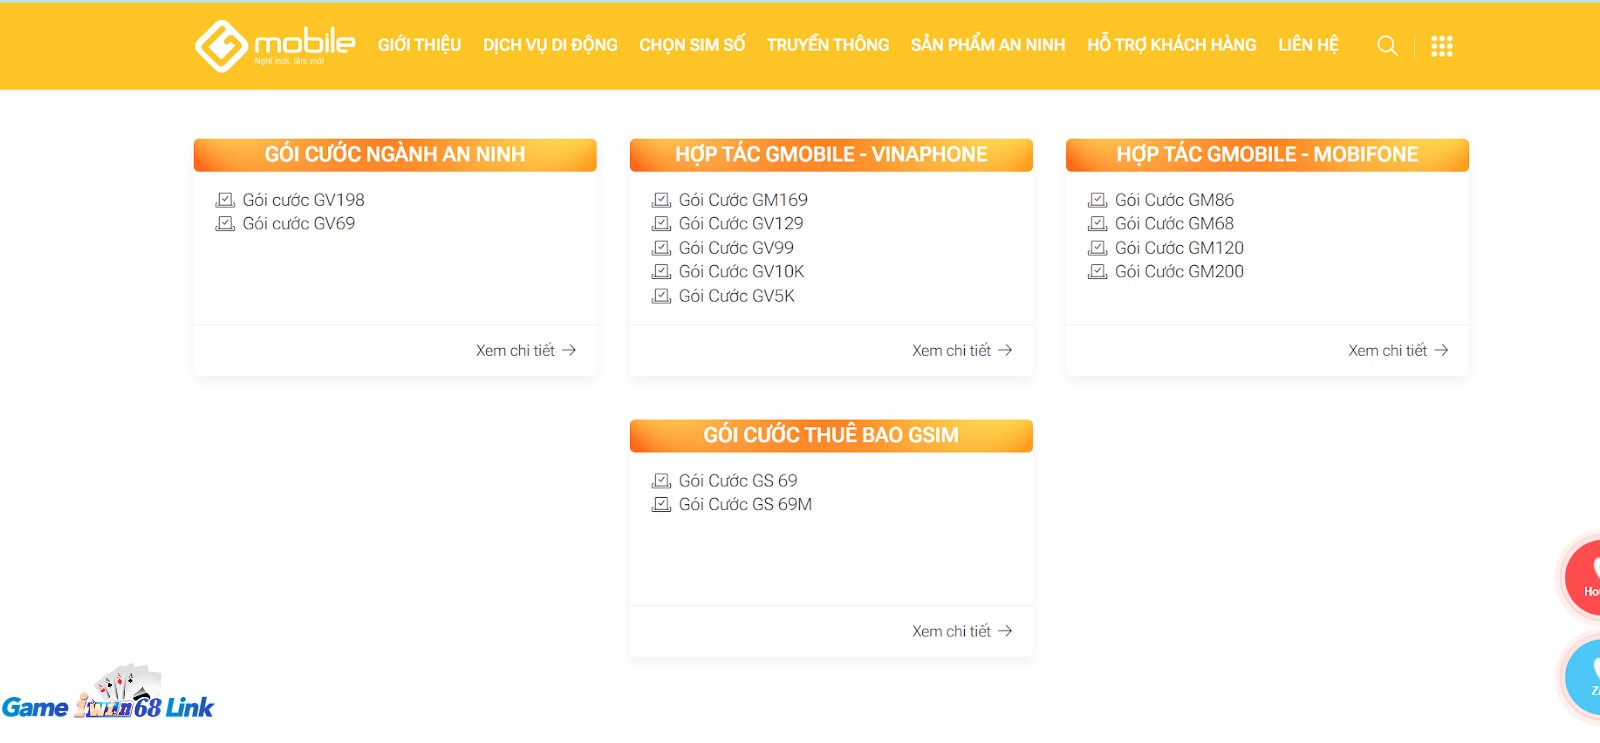1600x743 pixels.
Task: Click checkbox icon beside Gói Cước GS 69M
Action: [x=661, y=505]
